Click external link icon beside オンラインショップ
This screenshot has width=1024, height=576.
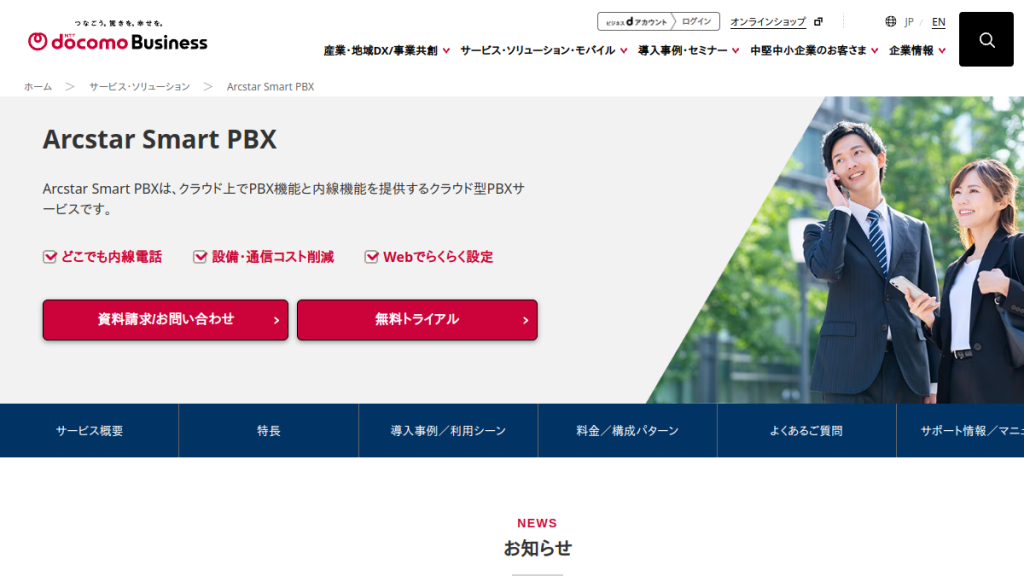pyautogui.click(x=818, y=22)
